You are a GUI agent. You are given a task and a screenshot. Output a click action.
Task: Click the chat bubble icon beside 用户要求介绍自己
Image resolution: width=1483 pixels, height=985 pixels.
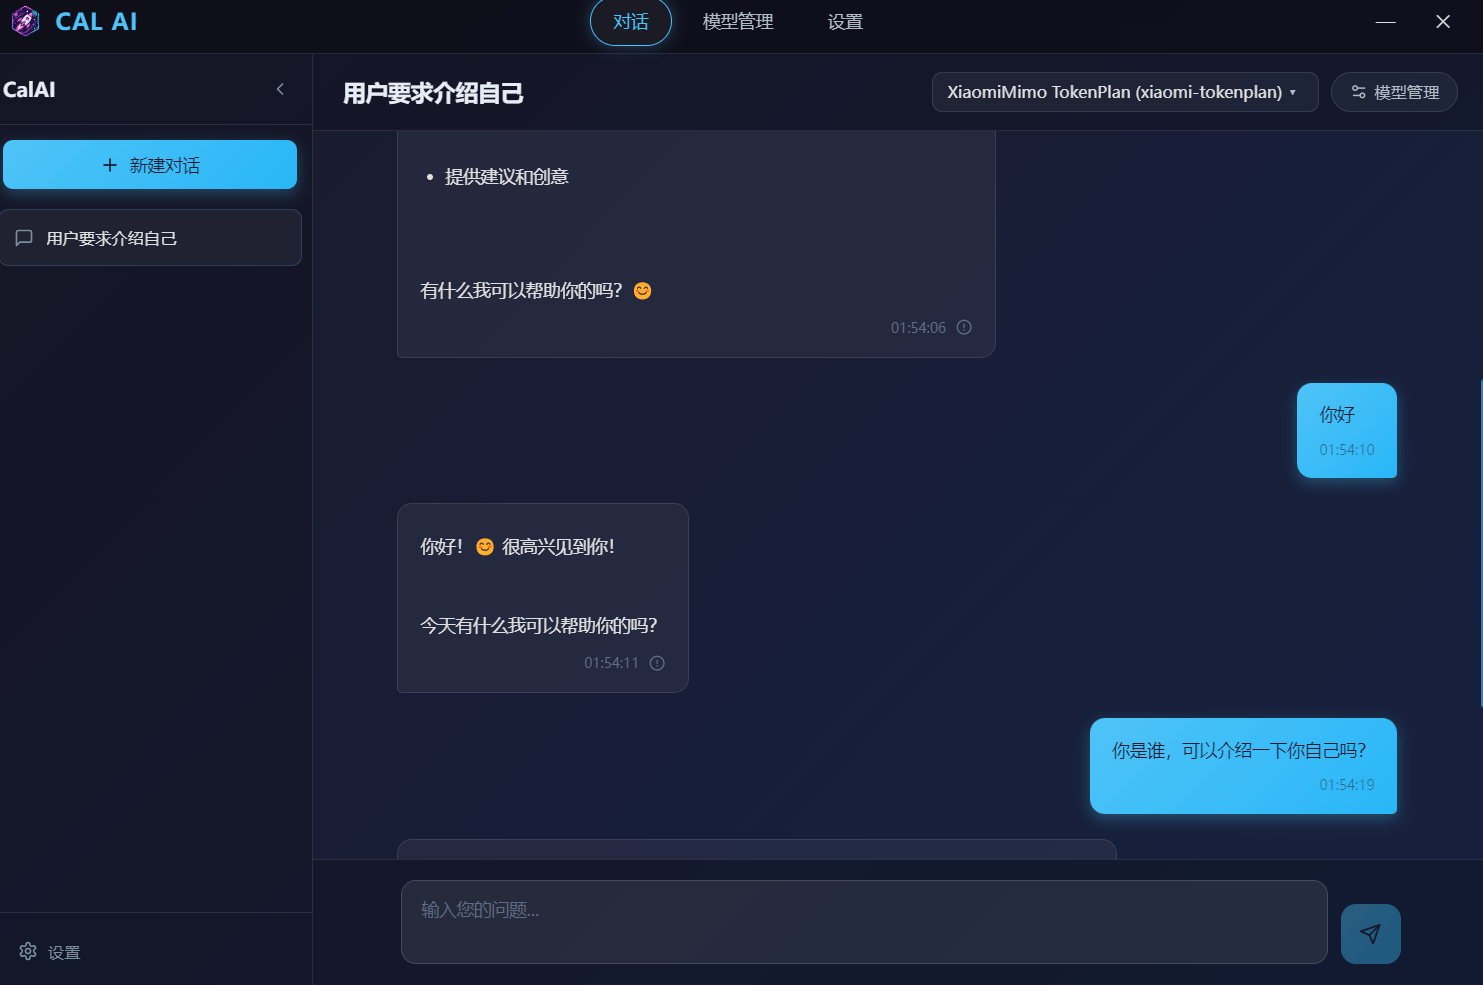(24, 238)
